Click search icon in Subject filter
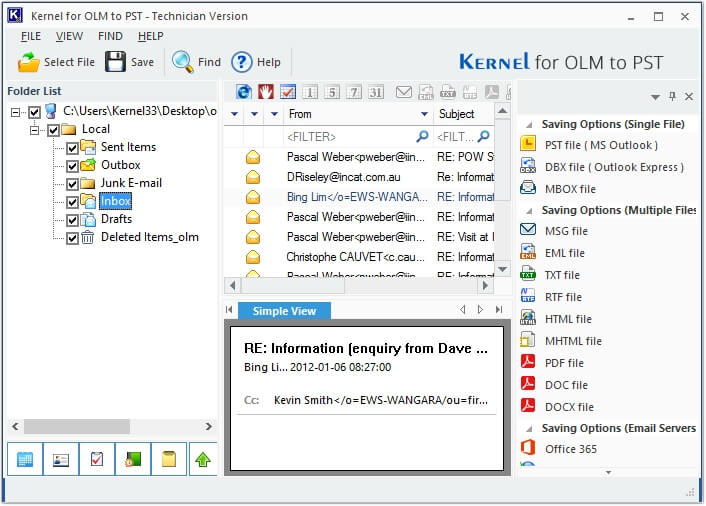The width and height of the screenshot is (706, 506). 484,136
